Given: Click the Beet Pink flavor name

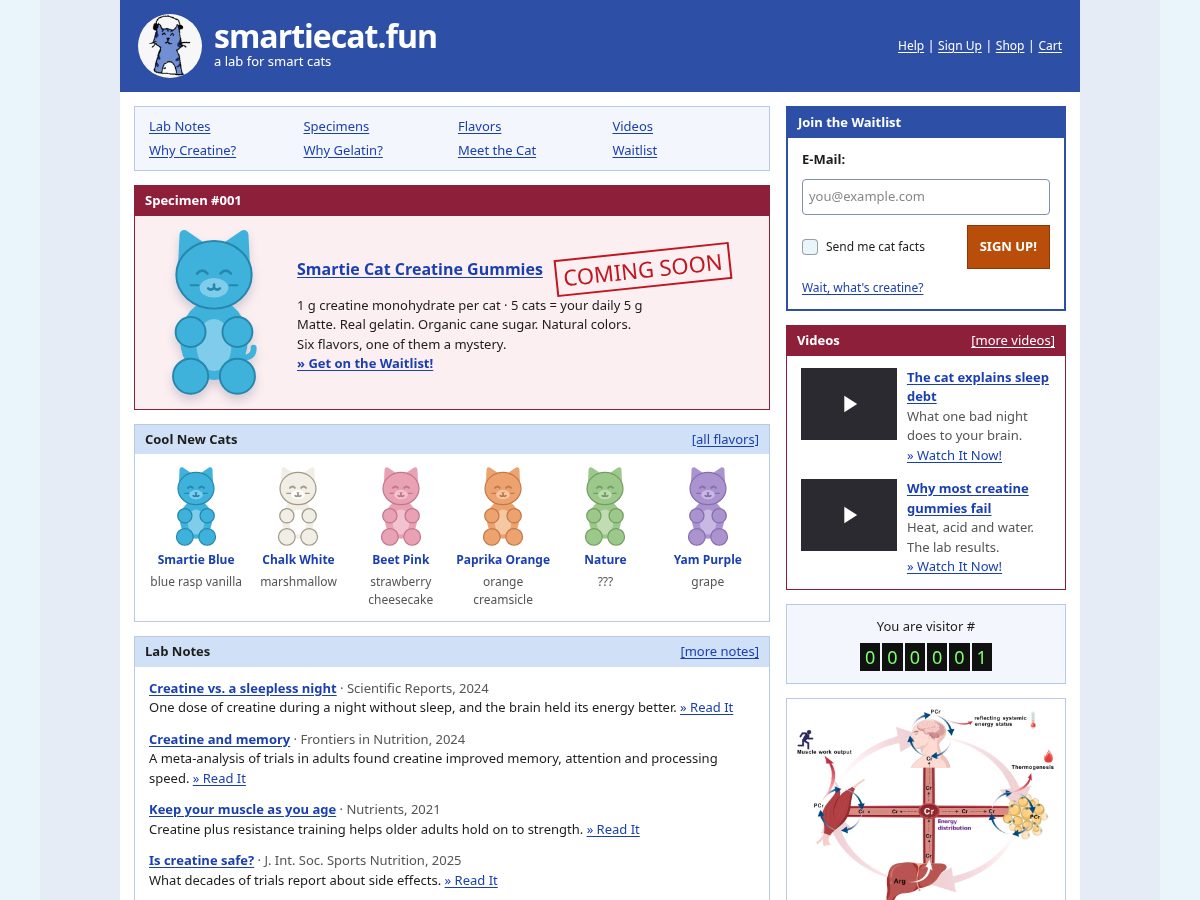Looking at the screenshot, I should point(401,560).
